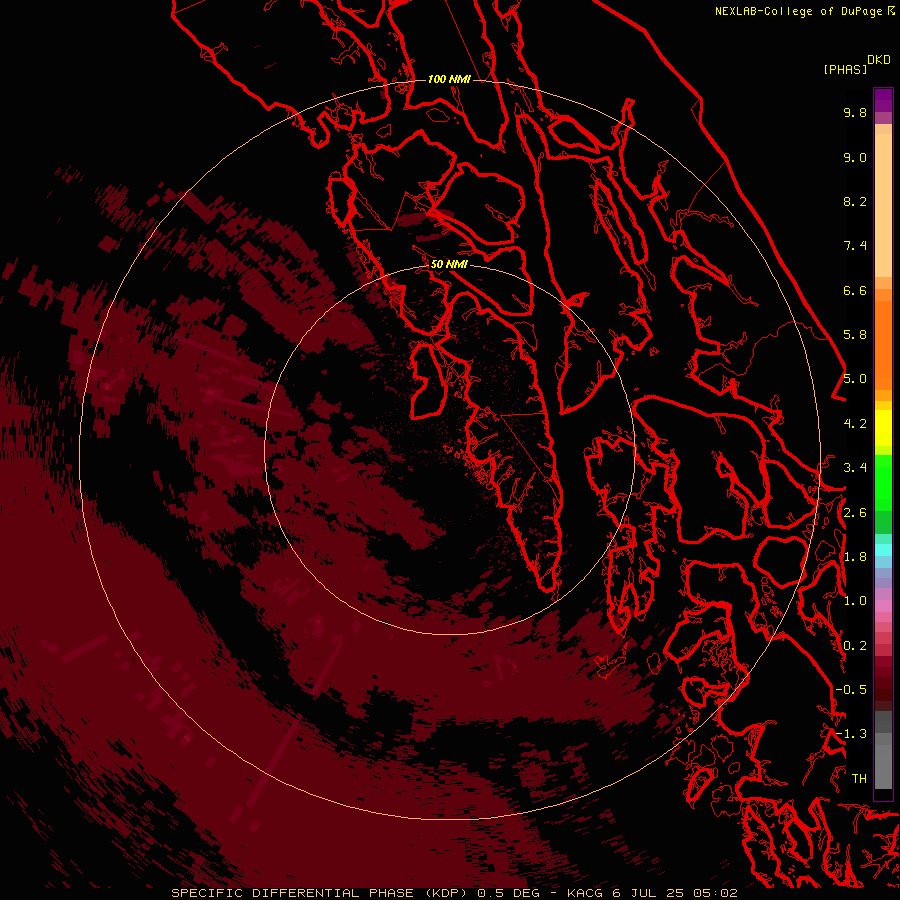Click the 5.8 value on the color scale
The height and width of the screenshot is (900, 900).
tap(855, 335)
